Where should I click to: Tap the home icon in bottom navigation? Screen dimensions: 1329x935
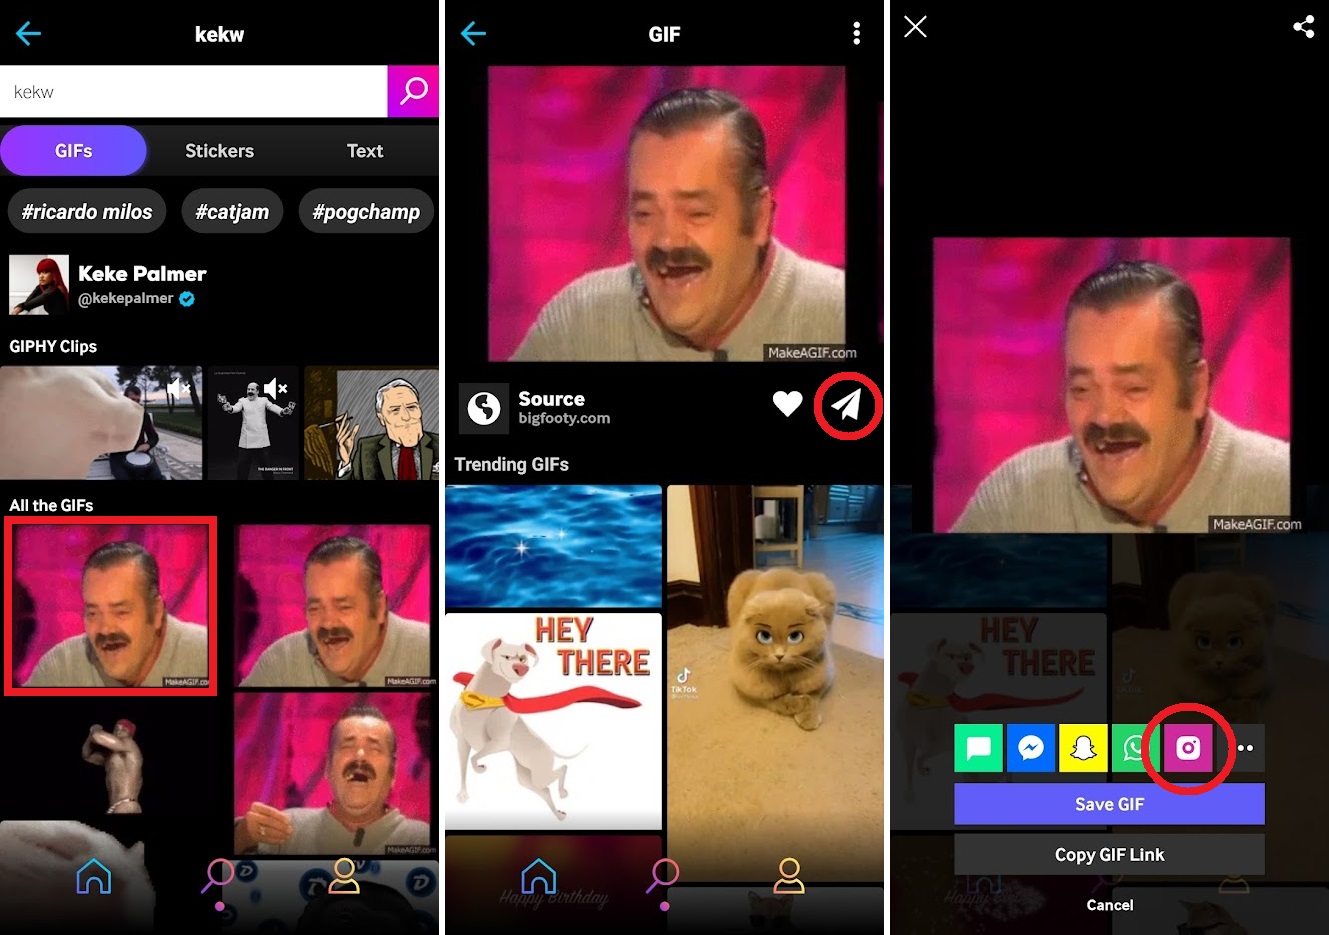93,875
